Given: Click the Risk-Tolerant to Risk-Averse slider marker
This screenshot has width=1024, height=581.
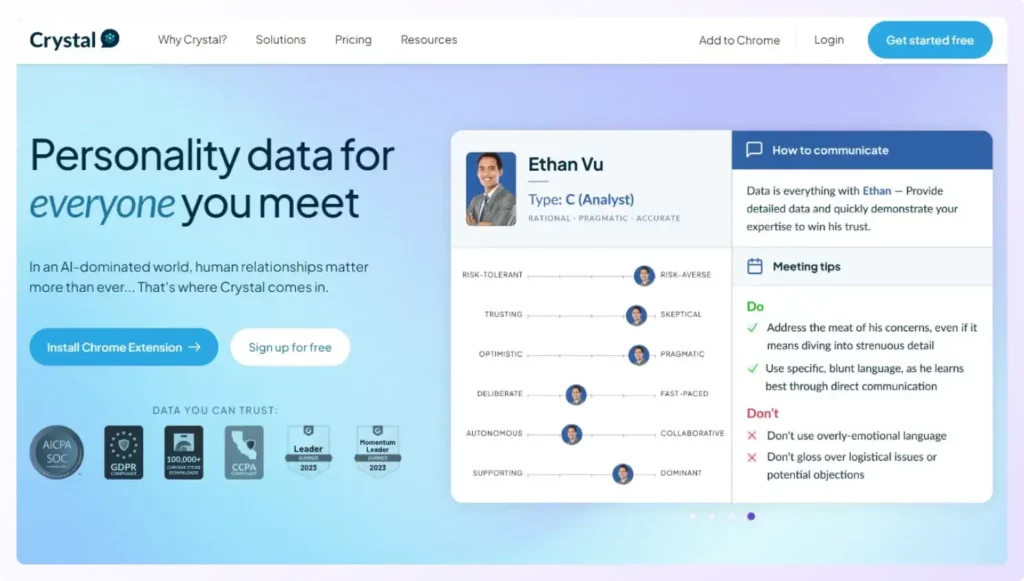Looking at the screenshot, I should click(644, 275).
